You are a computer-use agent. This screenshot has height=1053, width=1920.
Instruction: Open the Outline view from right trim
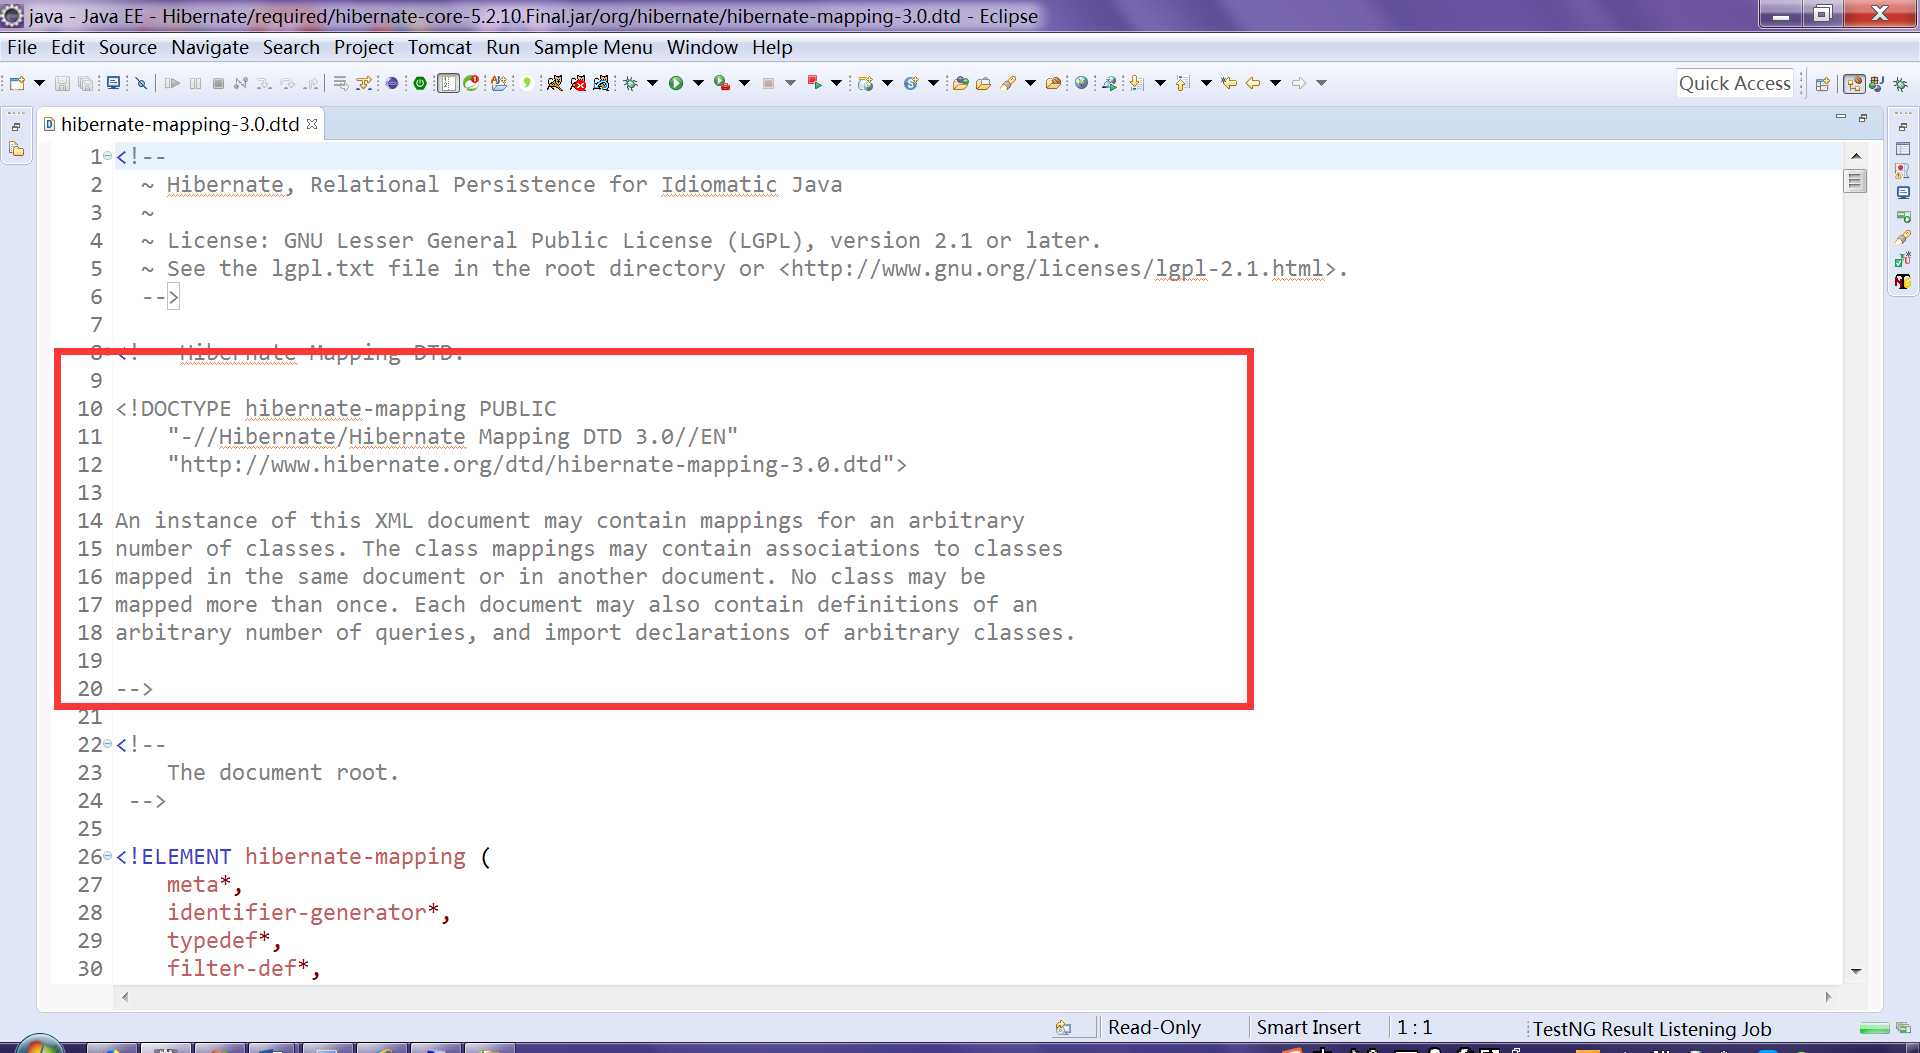pos(1903,149)
